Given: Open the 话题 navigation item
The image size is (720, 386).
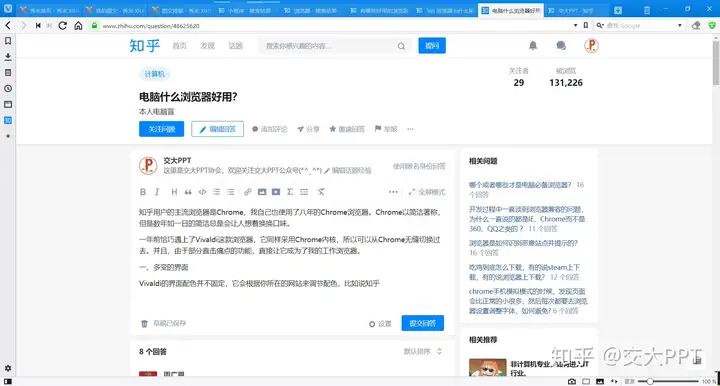Looking at the screenshot, I should click(x=236, y=46).
